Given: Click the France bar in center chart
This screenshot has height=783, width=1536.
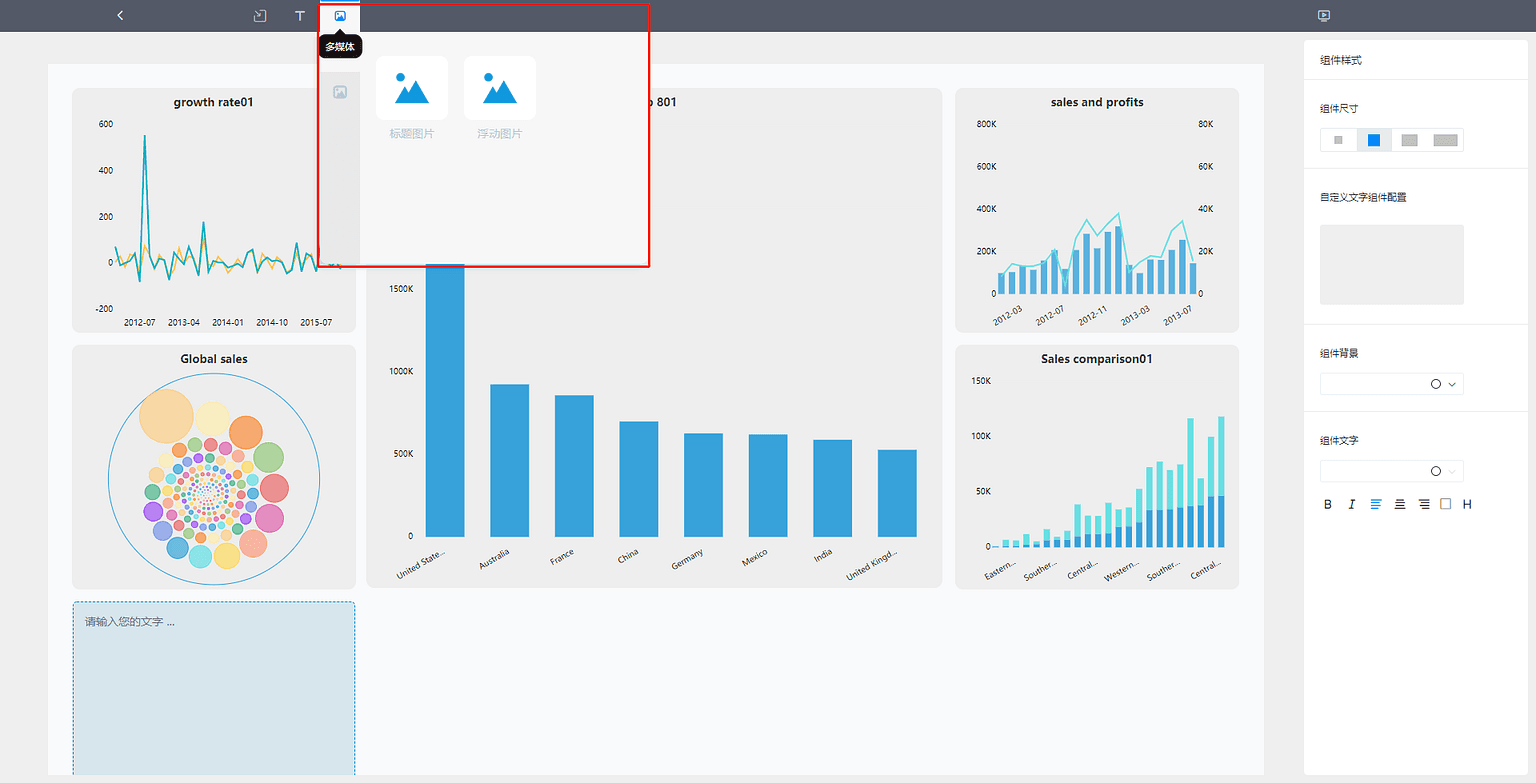Looking at the screenshot, I should pyautogui.click(x=574, y=466).
